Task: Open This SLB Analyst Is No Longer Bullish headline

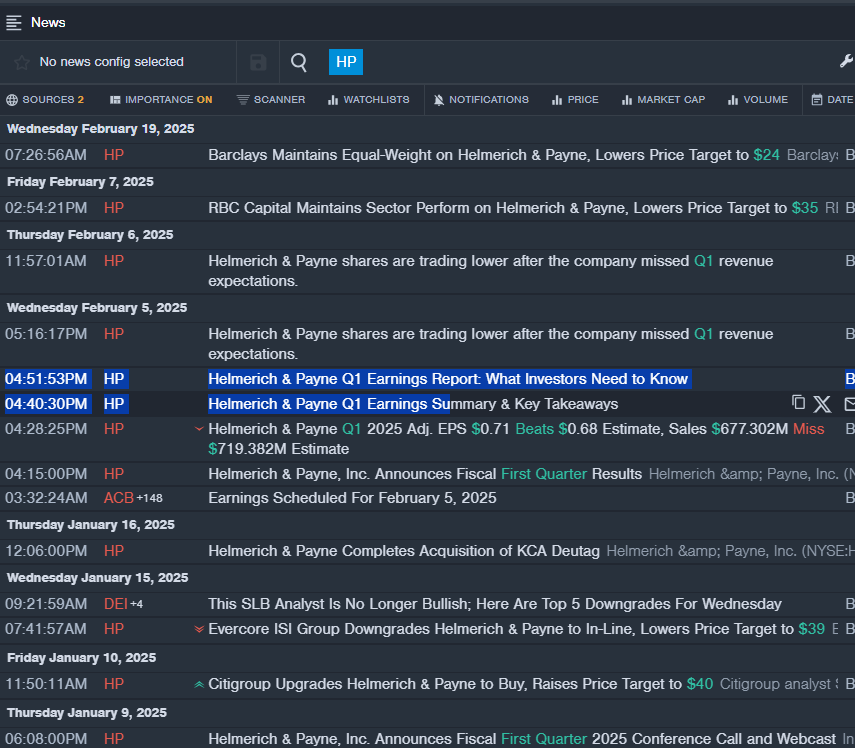Action: [x=495, y=604]
